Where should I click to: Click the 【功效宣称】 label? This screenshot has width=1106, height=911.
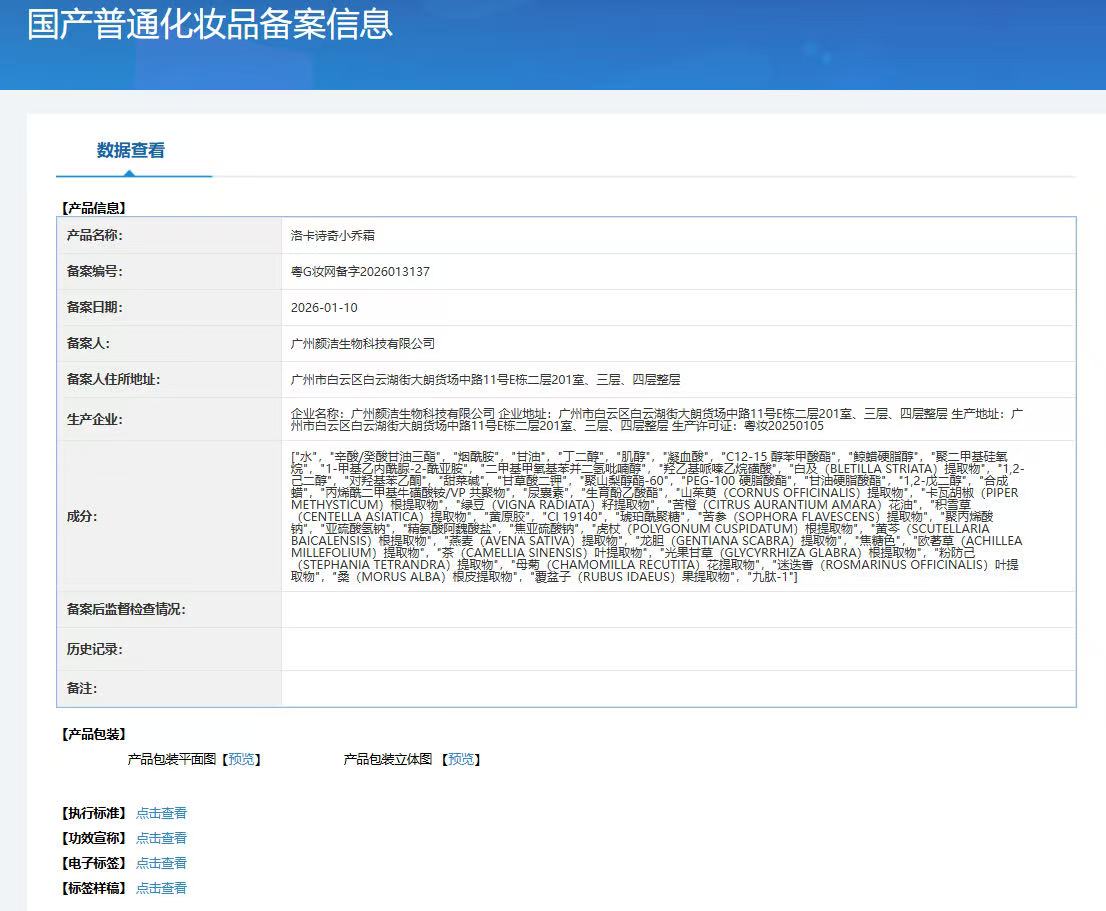point(94,838)
